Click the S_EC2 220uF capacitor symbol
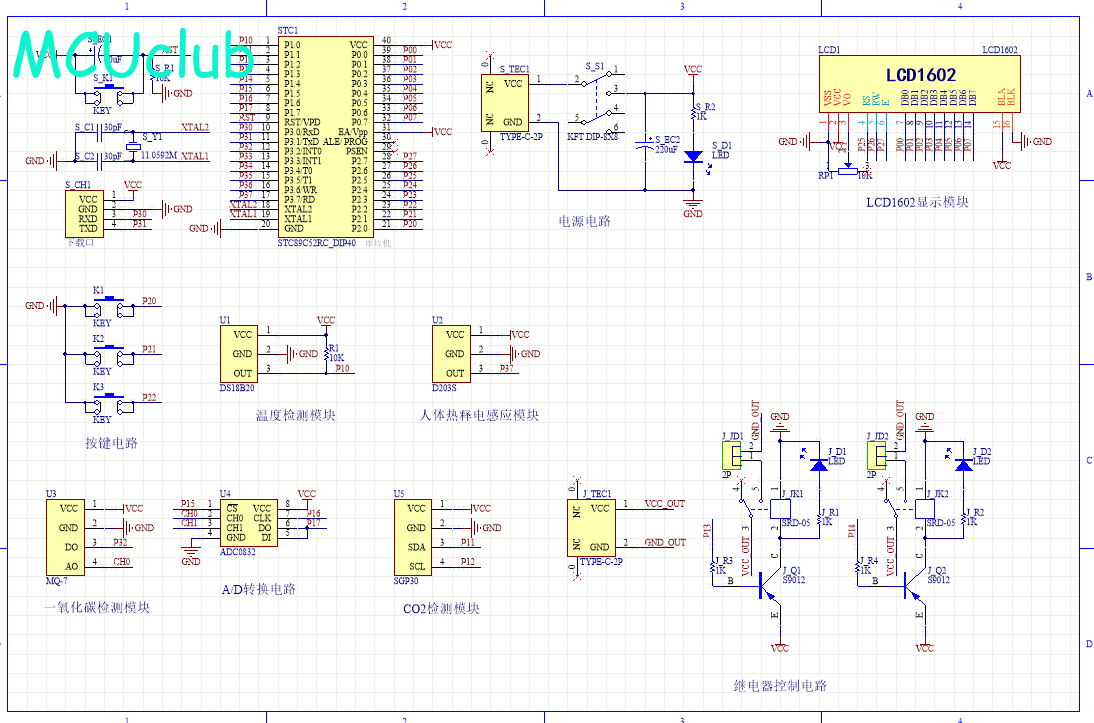The image size is (1094, 723). (645, 146)
